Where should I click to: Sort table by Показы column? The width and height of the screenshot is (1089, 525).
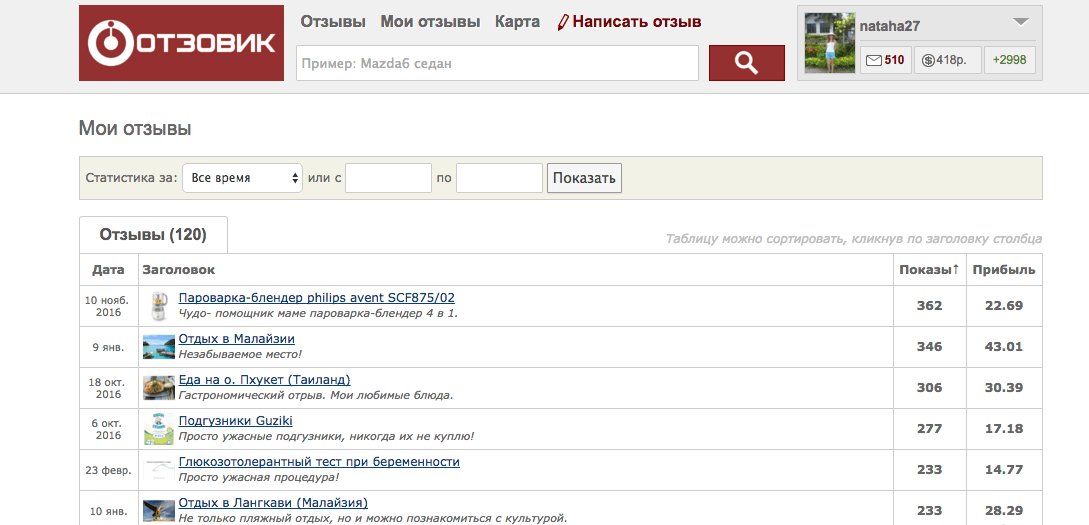click(929, 269)
